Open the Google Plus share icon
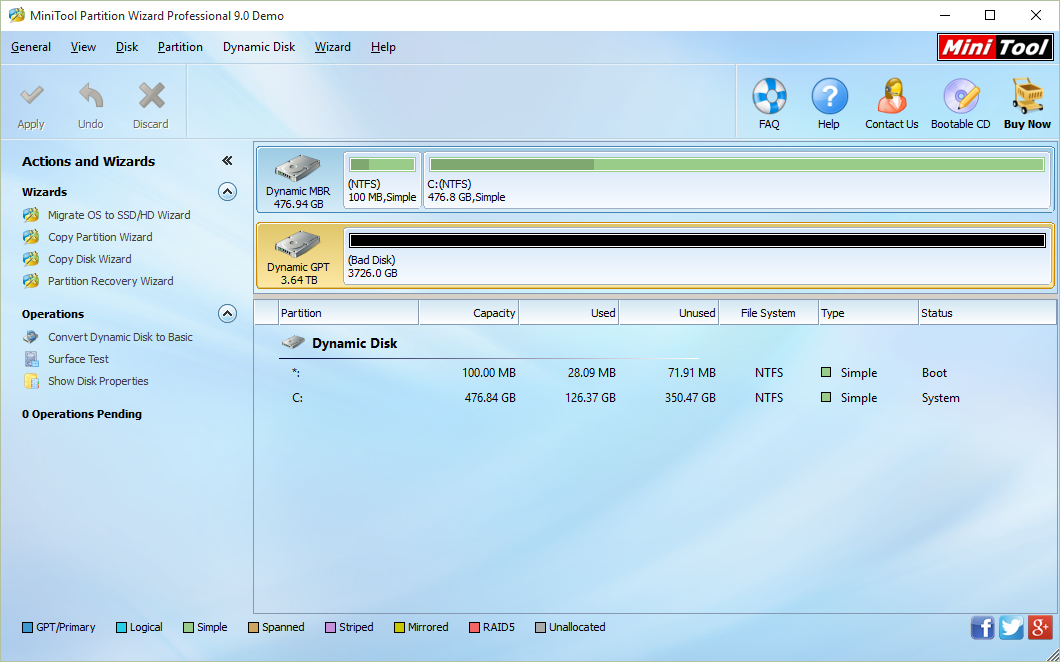The width and height of the screenshot is (1060, 662). pos(1040,628)
